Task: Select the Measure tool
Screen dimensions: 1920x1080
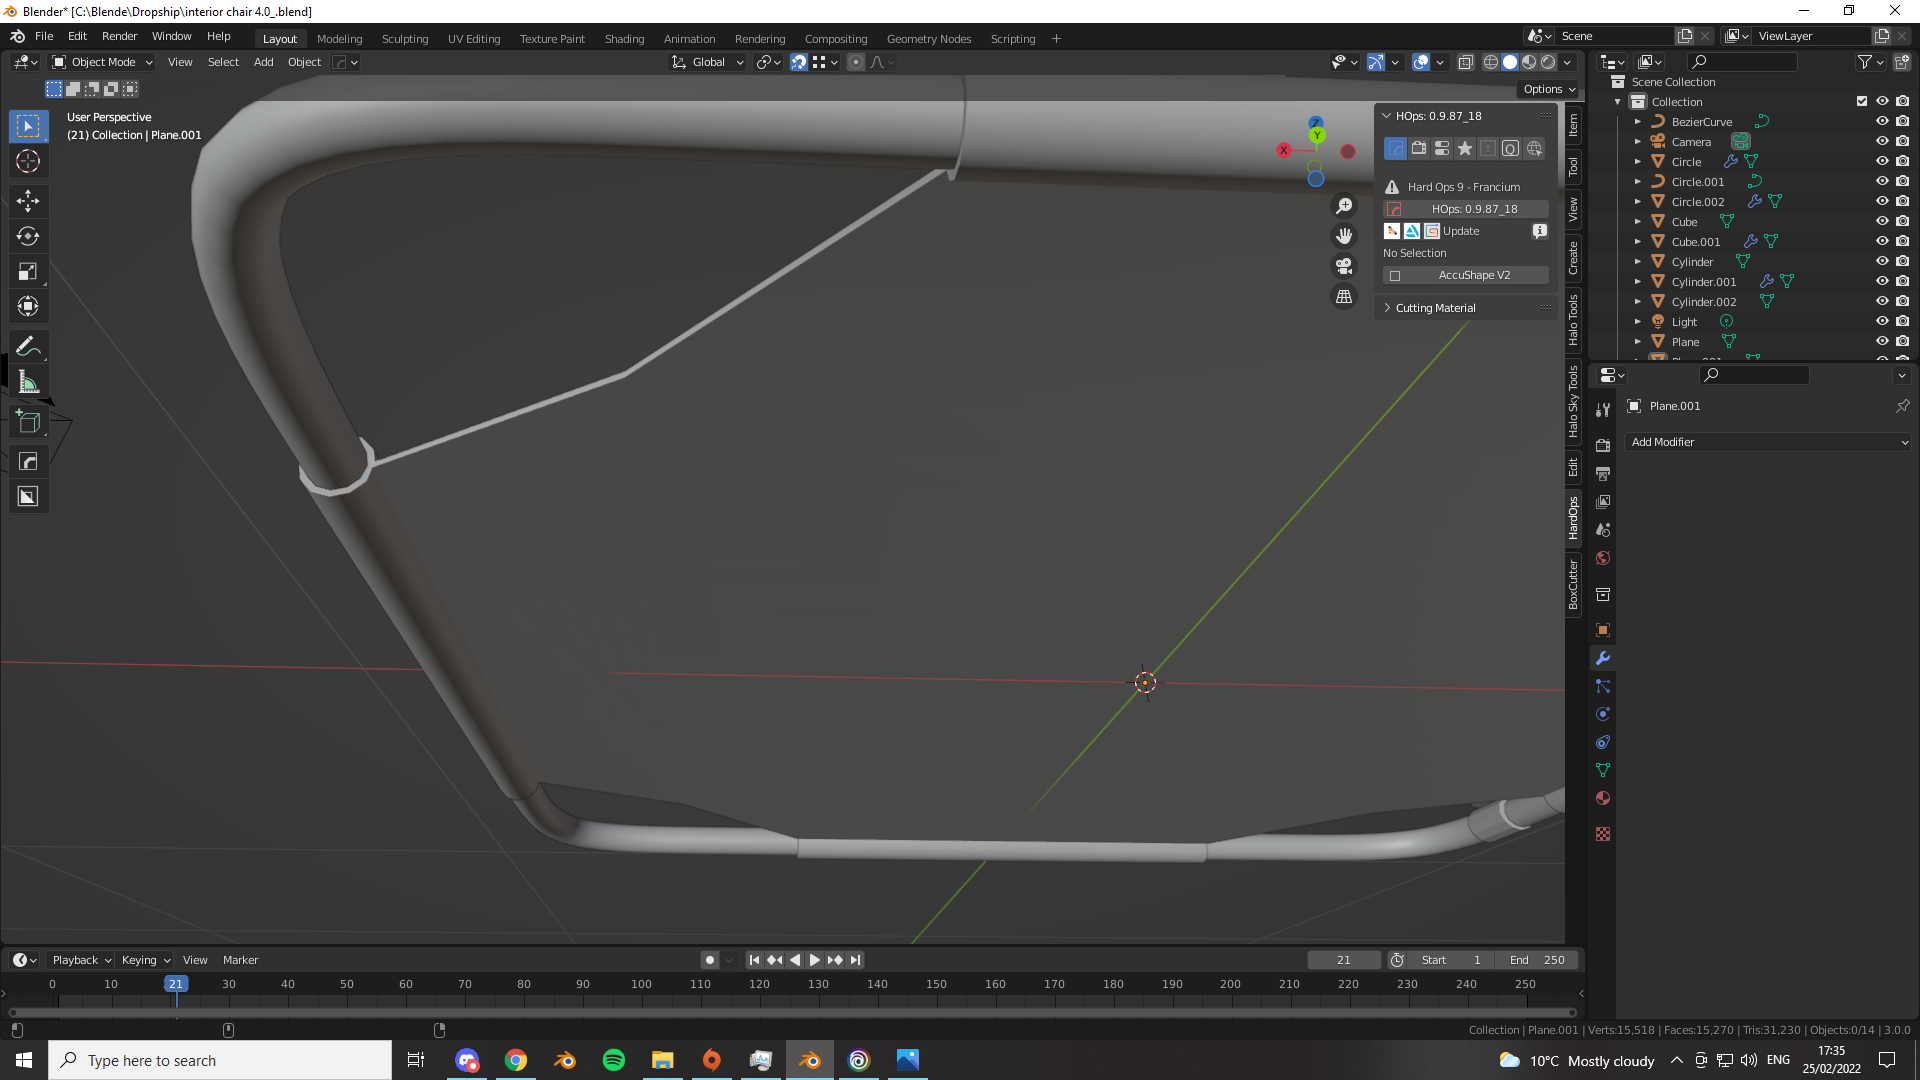Action: point(28,381)
